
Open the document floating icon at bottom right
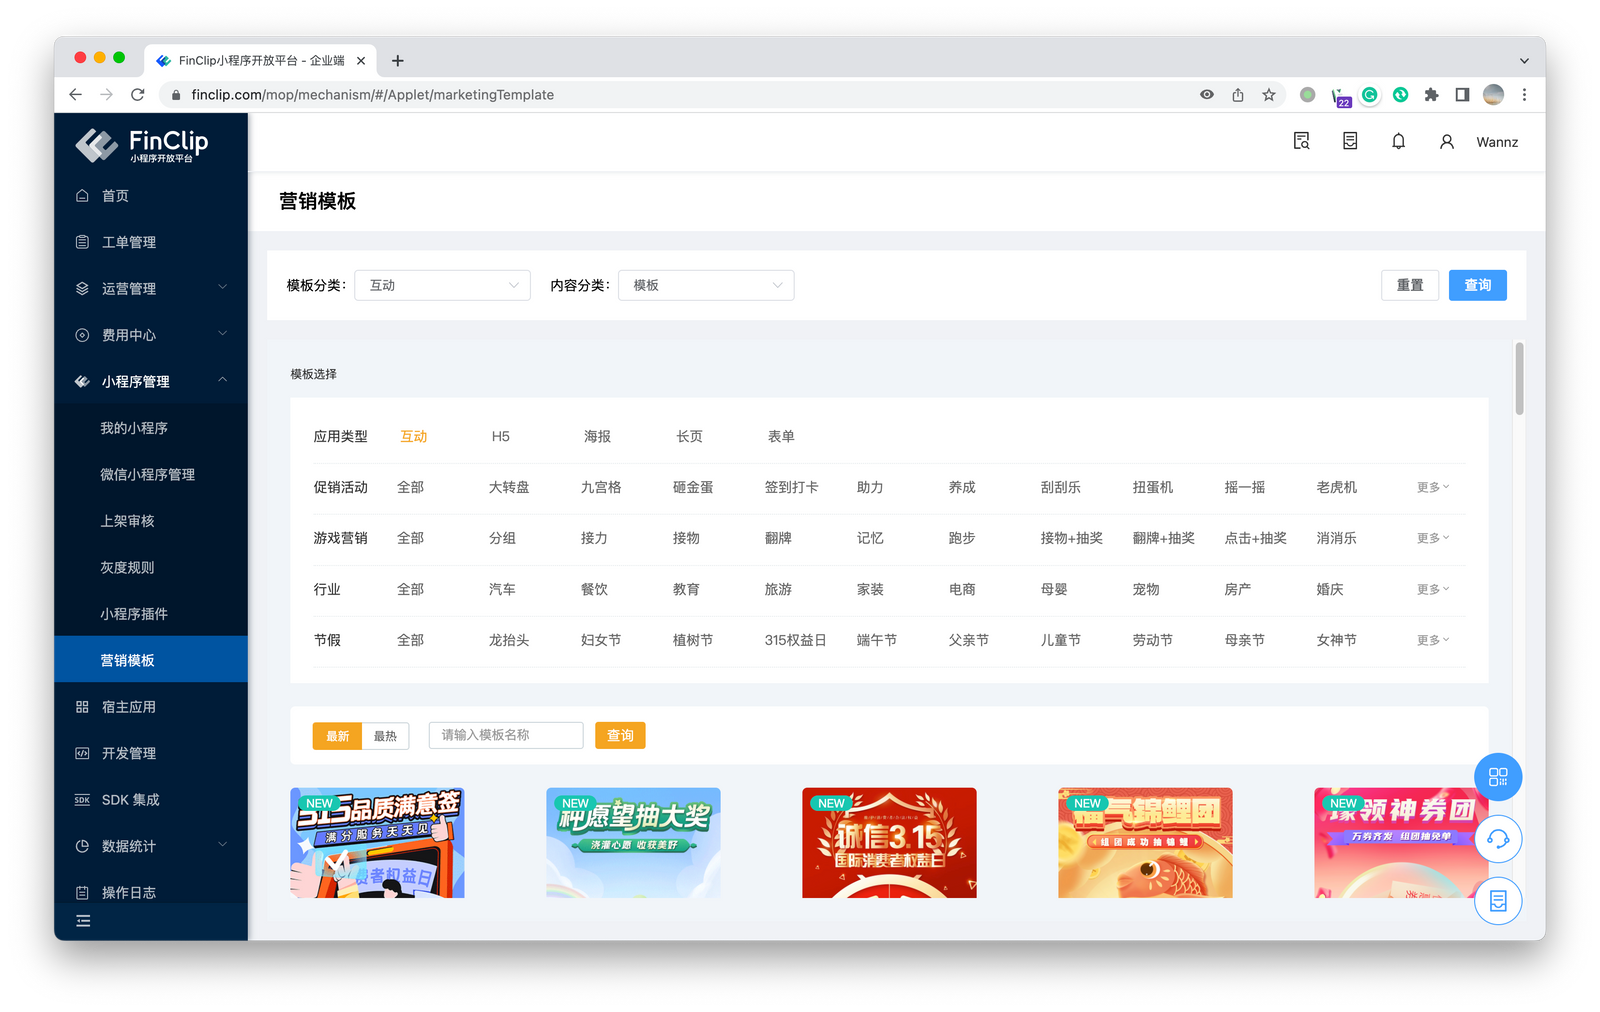1498,901
